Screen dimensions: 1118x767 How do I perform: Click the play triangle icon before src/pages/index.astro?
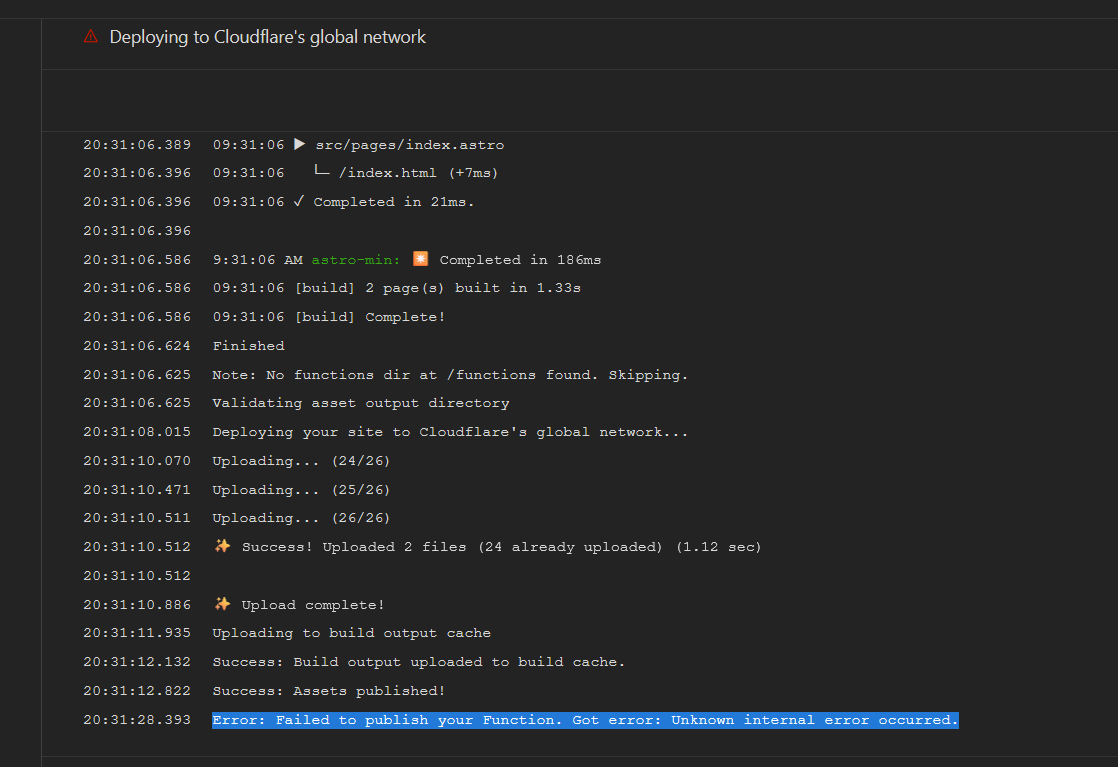click(x=299, y=144)
